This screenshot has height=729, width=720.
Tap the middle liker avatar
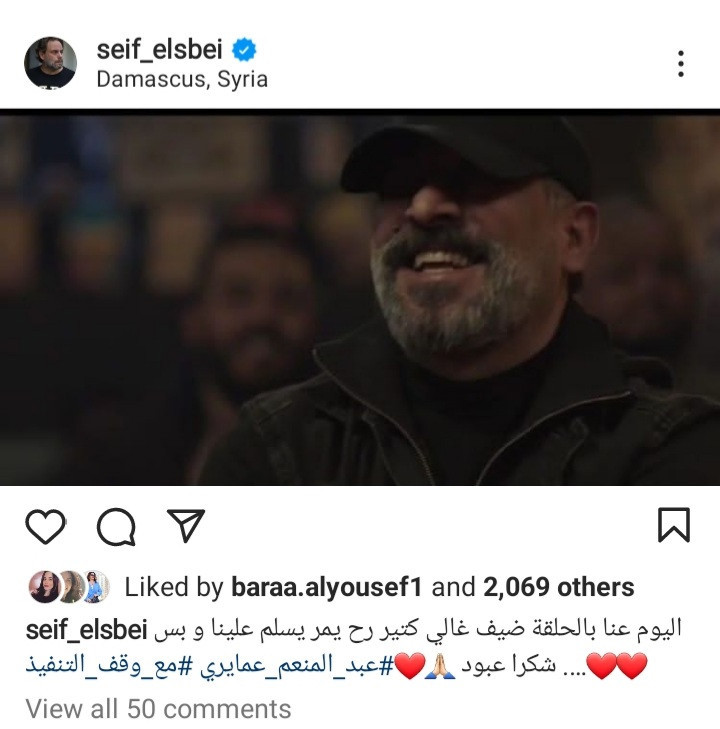(71, 587)
